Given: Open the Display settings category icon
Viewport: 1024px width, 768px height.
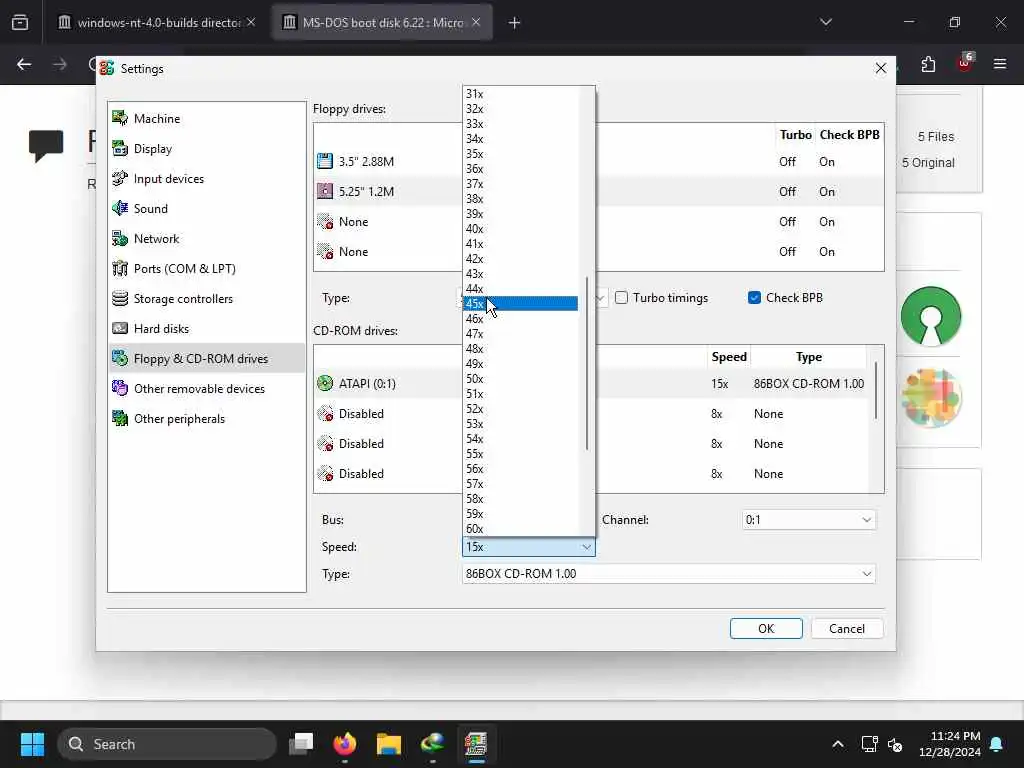Looking at the screenshot, I should (120, 148).
